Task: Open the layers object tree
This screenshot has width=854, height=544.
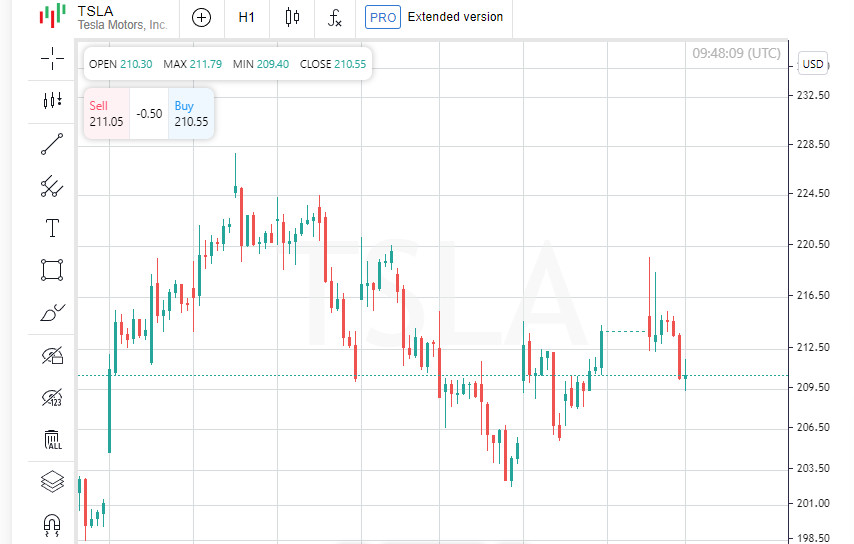Action: pyautogui.click(x=52, y=481)
